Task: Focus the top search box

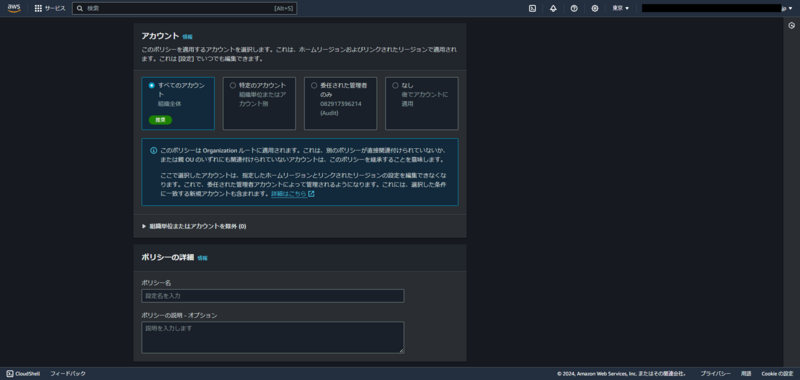Action: pos(184,9)
